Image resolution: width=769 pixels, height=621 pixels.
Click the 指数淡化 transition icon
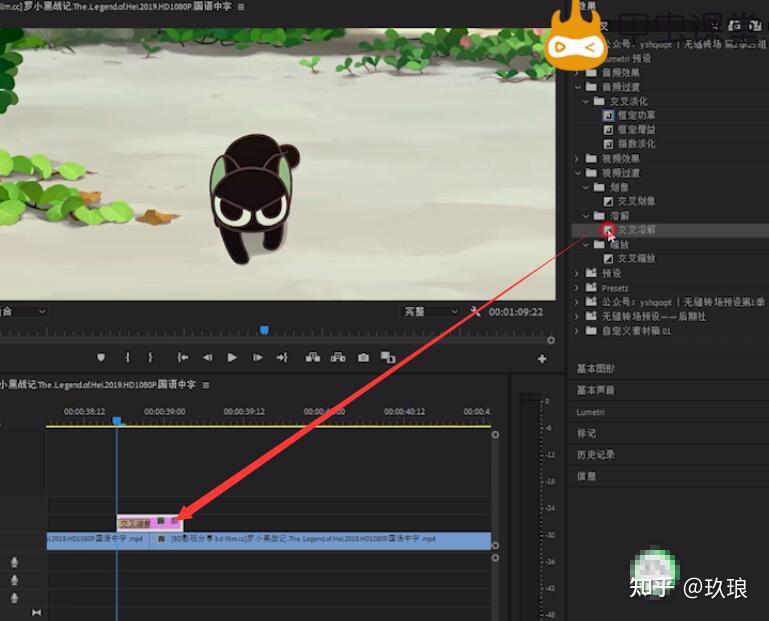[x=608, y=144]
